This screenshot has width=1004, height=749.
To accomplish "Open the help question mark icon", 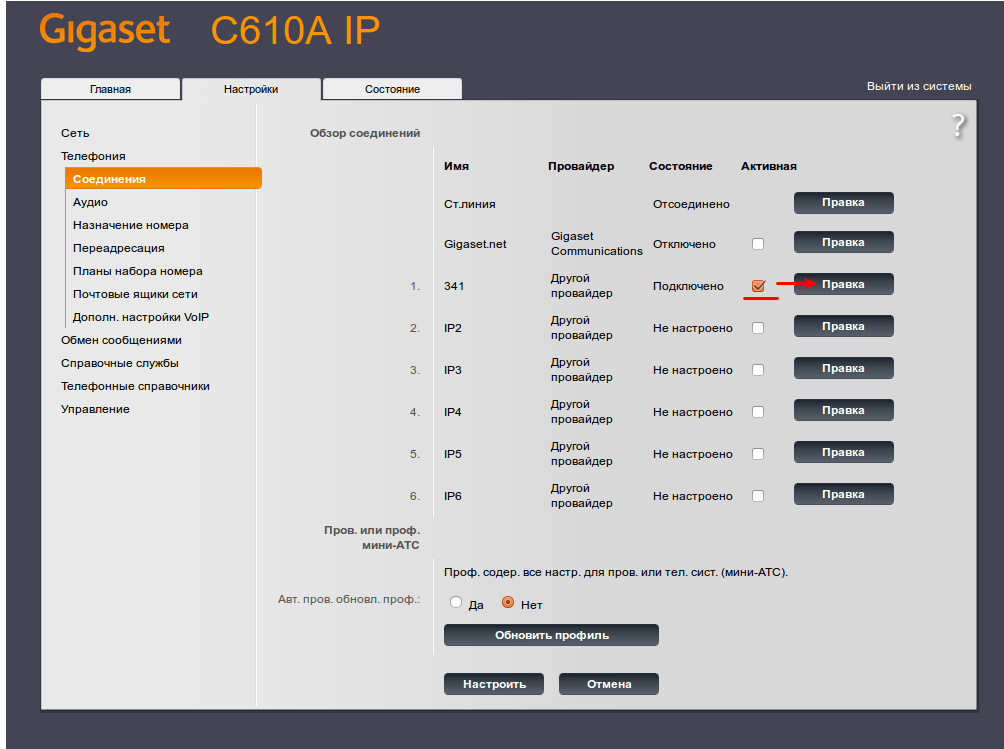I will point(958,126).
